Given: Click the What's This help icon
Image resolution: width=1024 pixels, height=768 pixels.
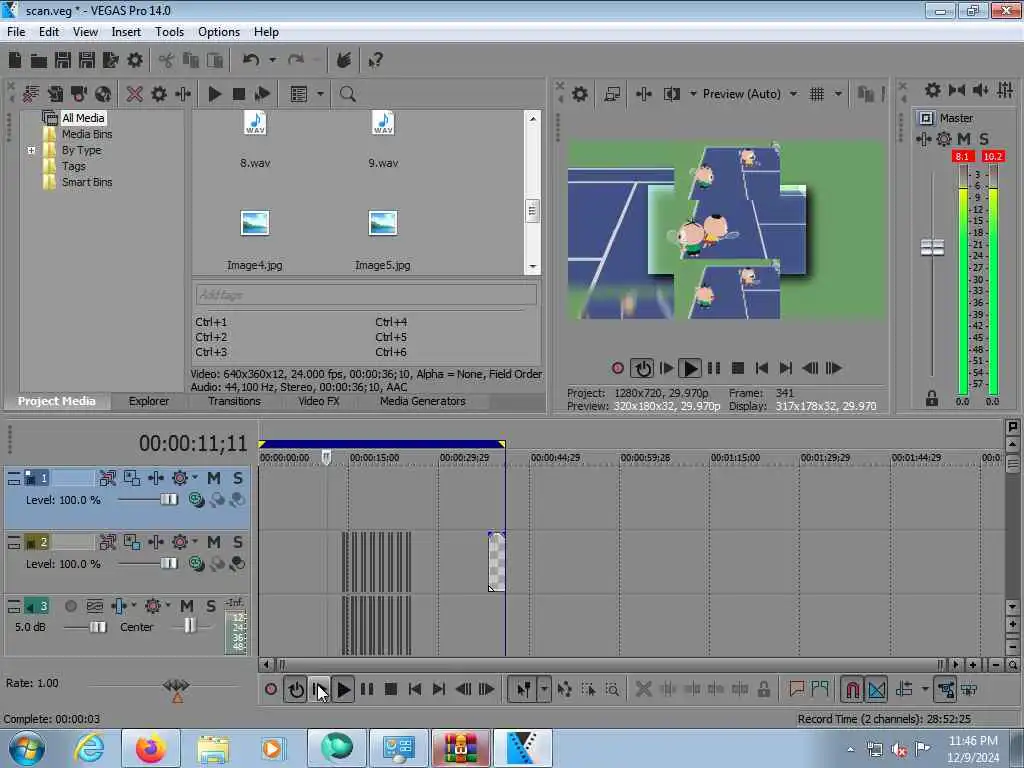Looking at the screenshot, I should [x=375, y=61].
